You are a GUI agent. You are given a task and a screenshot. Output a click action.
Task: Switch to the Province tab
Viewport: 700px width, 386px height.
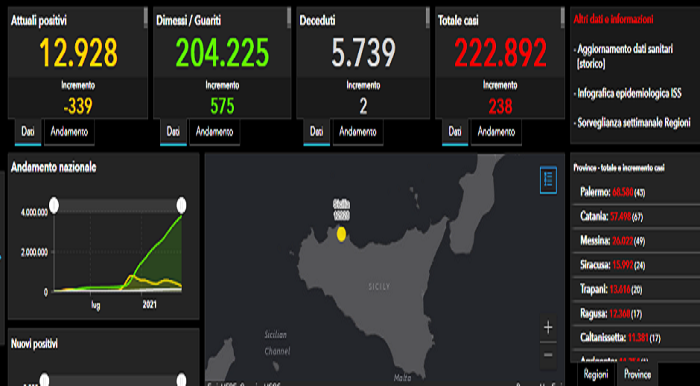(x=638, y=374)
